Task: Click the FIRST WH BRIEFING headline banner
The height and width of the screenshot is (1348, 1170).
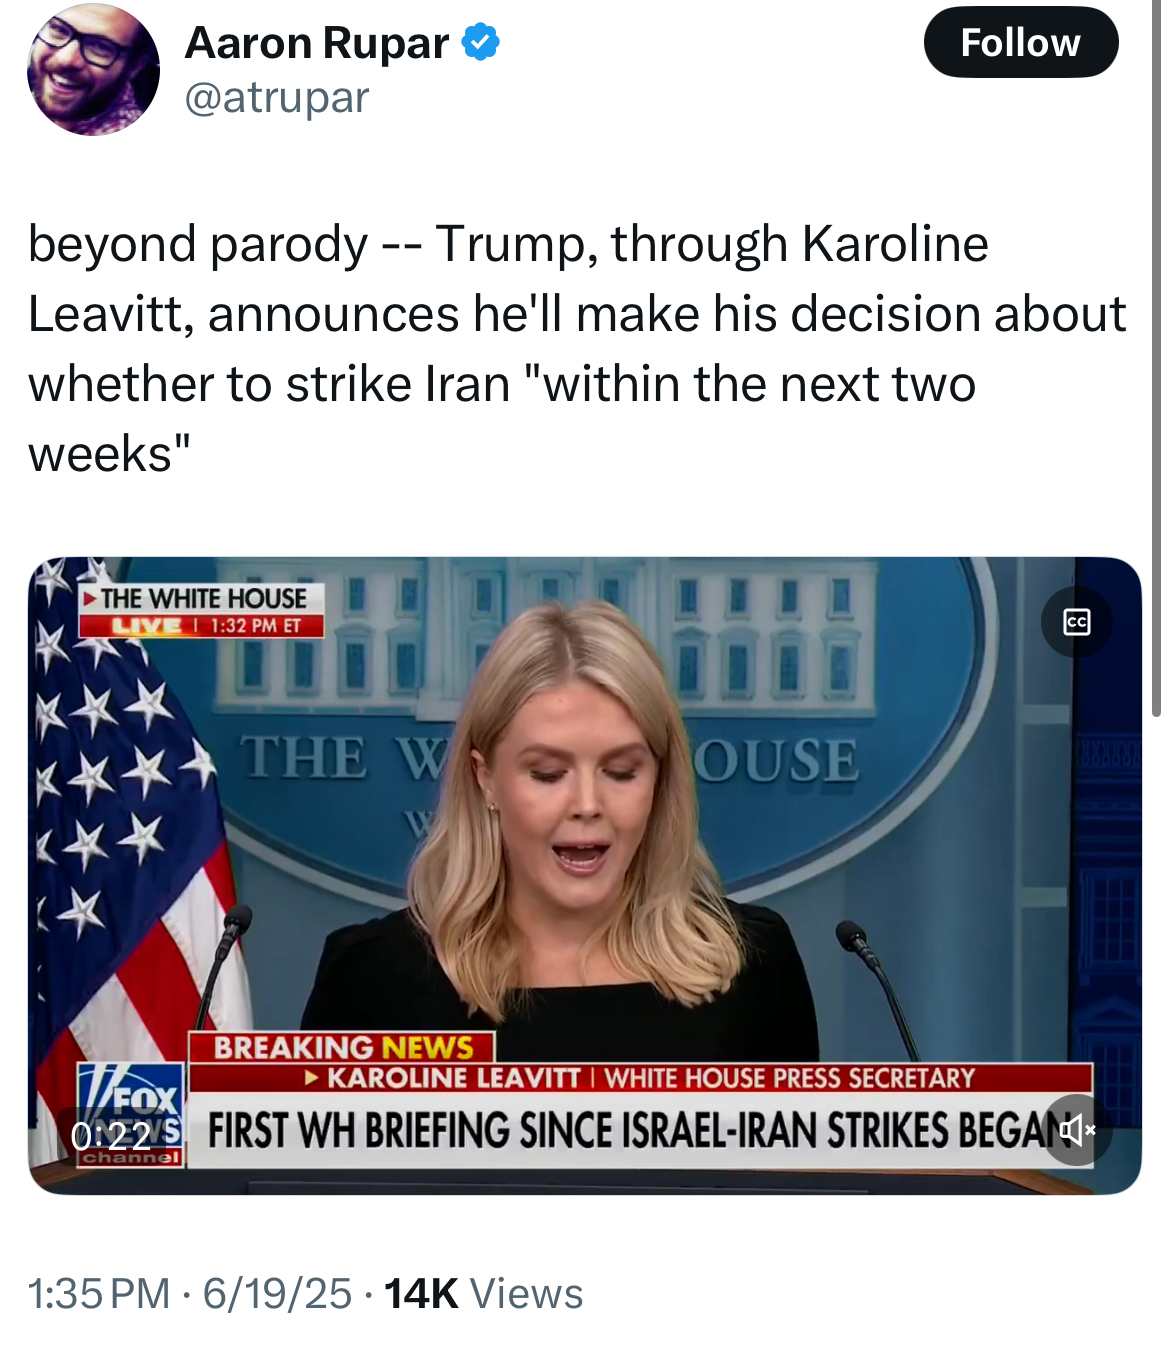Action: (640, 1131)
